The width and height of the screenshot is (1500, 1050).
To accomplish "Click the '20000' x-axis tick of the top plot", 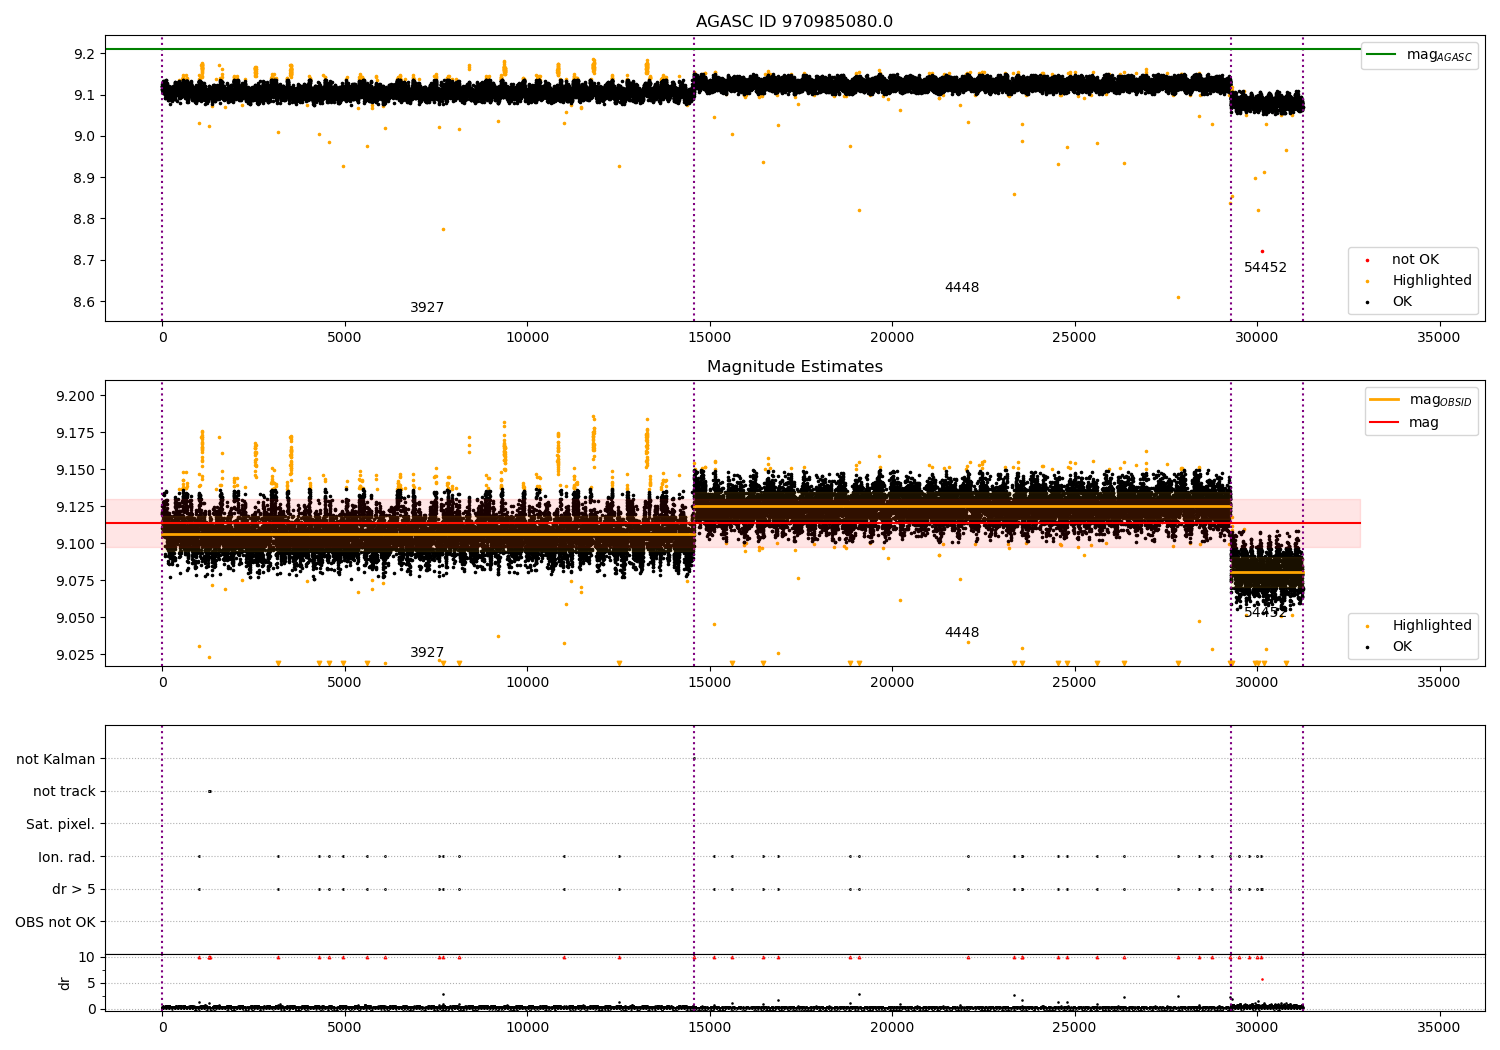I will click(x=892, y=337).
